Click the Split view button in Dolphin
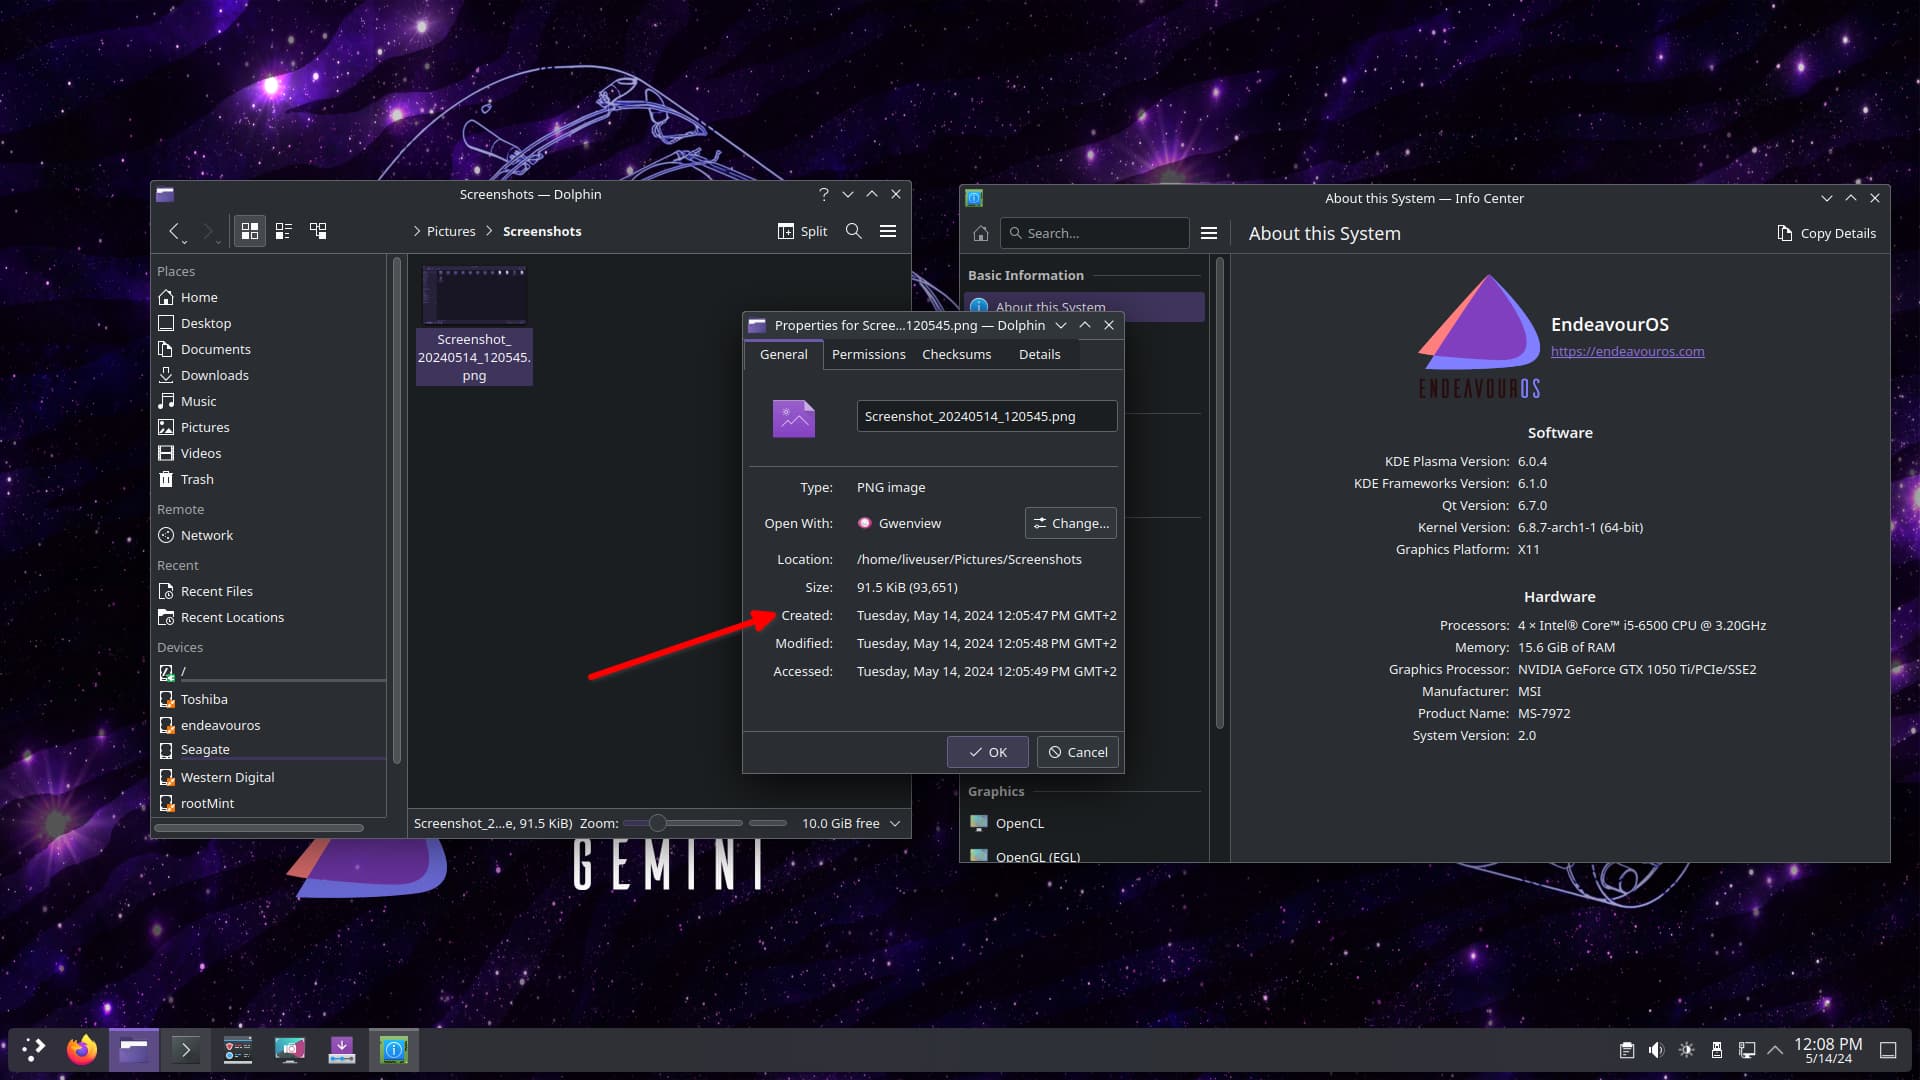1920x1080 pixels. [x=802, y=231]
